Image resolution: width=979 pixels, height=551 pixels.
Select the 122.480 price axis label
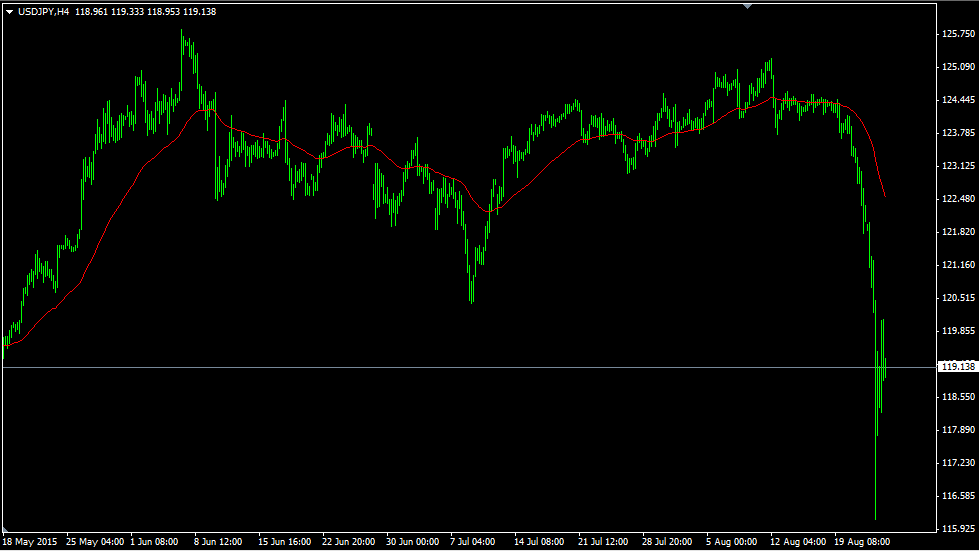click(x=958, y=199)
